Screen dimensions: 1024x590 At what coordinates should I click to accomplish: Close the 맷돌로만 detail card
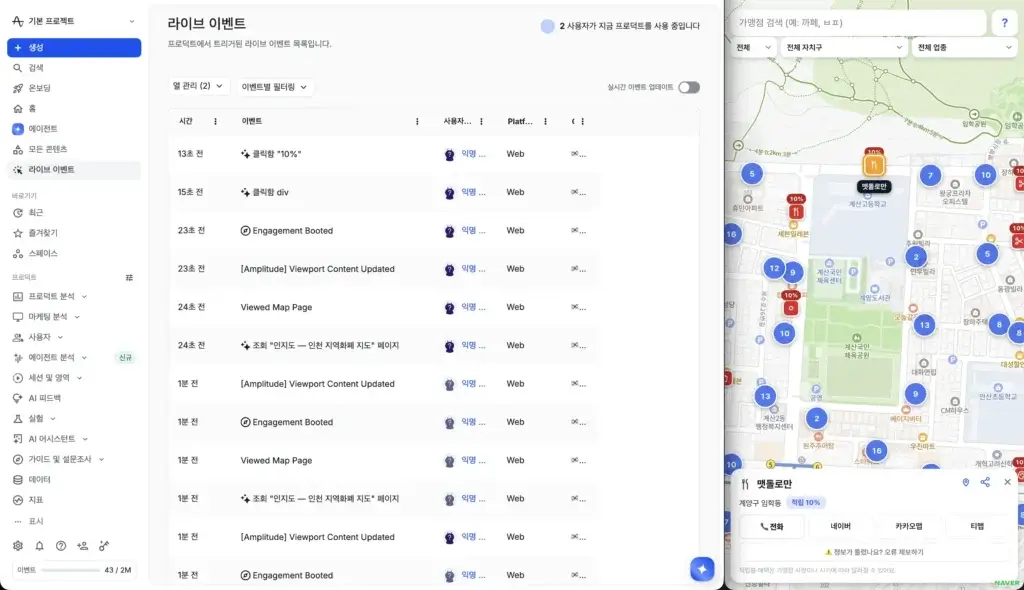pyautogui.click(x=1007, y=482)
